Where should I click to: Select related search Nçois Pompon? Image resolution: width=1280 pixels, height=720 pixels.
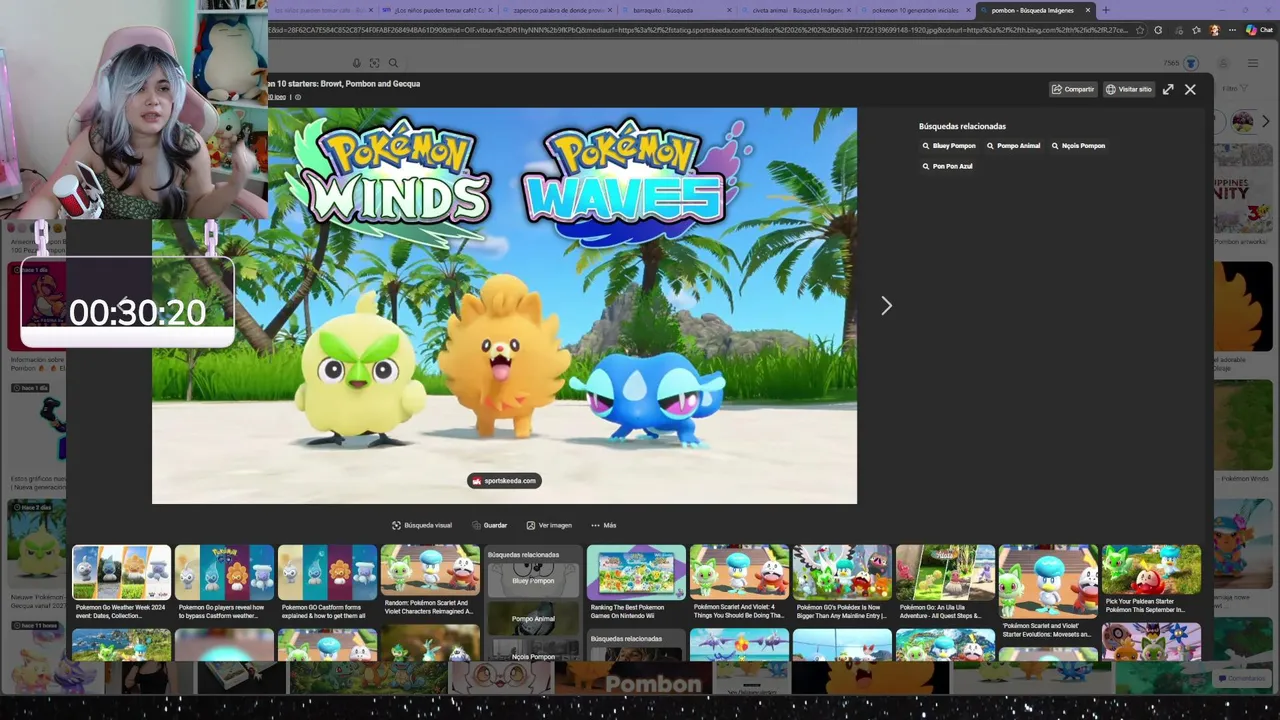tap(1078, 146)
